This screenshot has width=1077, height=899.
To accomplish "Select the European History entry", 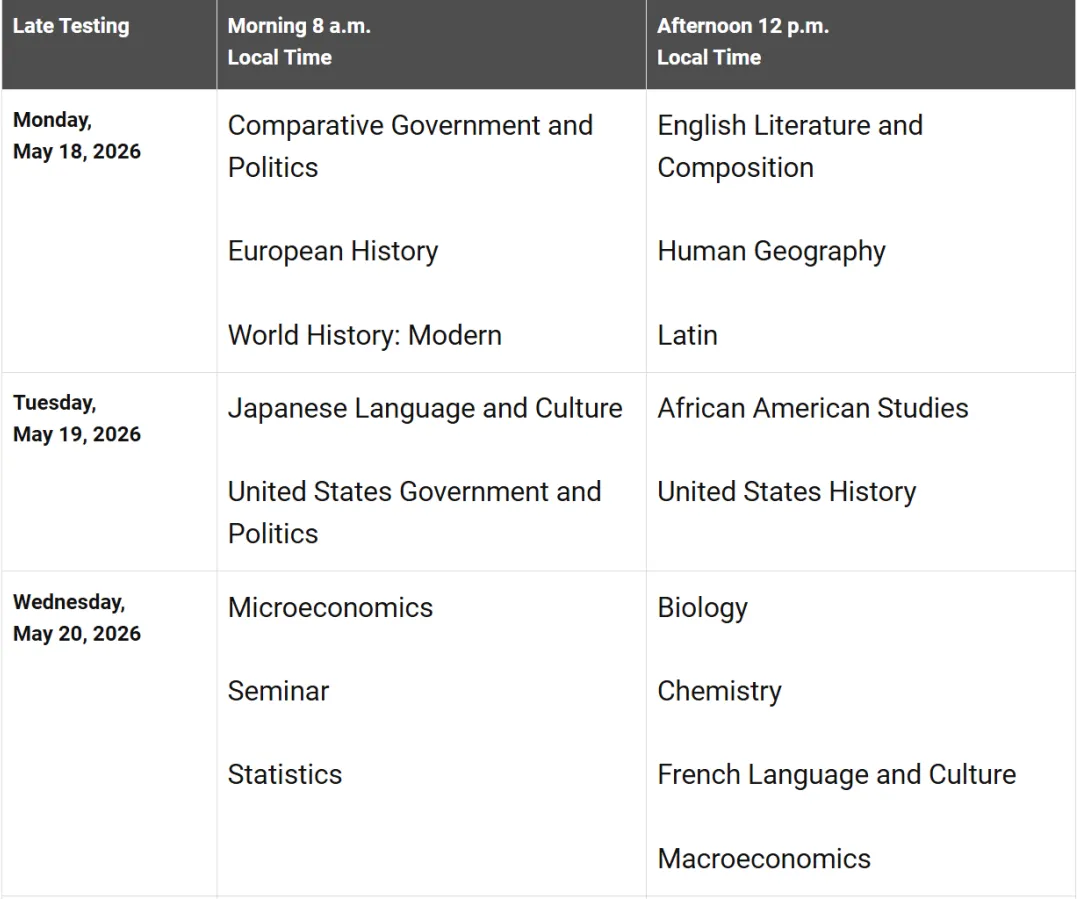I will point(333,251).
